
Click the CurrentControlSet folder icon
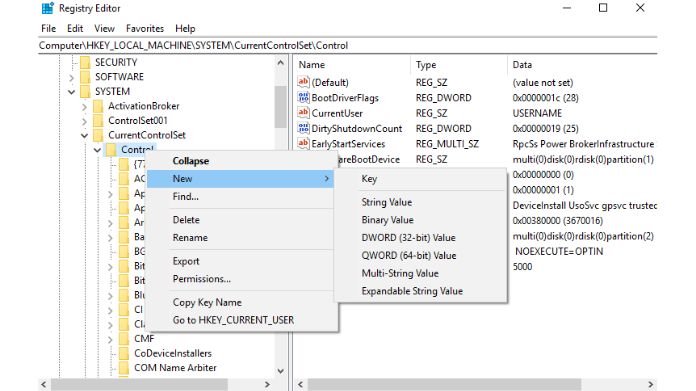(x=99, y=135)
